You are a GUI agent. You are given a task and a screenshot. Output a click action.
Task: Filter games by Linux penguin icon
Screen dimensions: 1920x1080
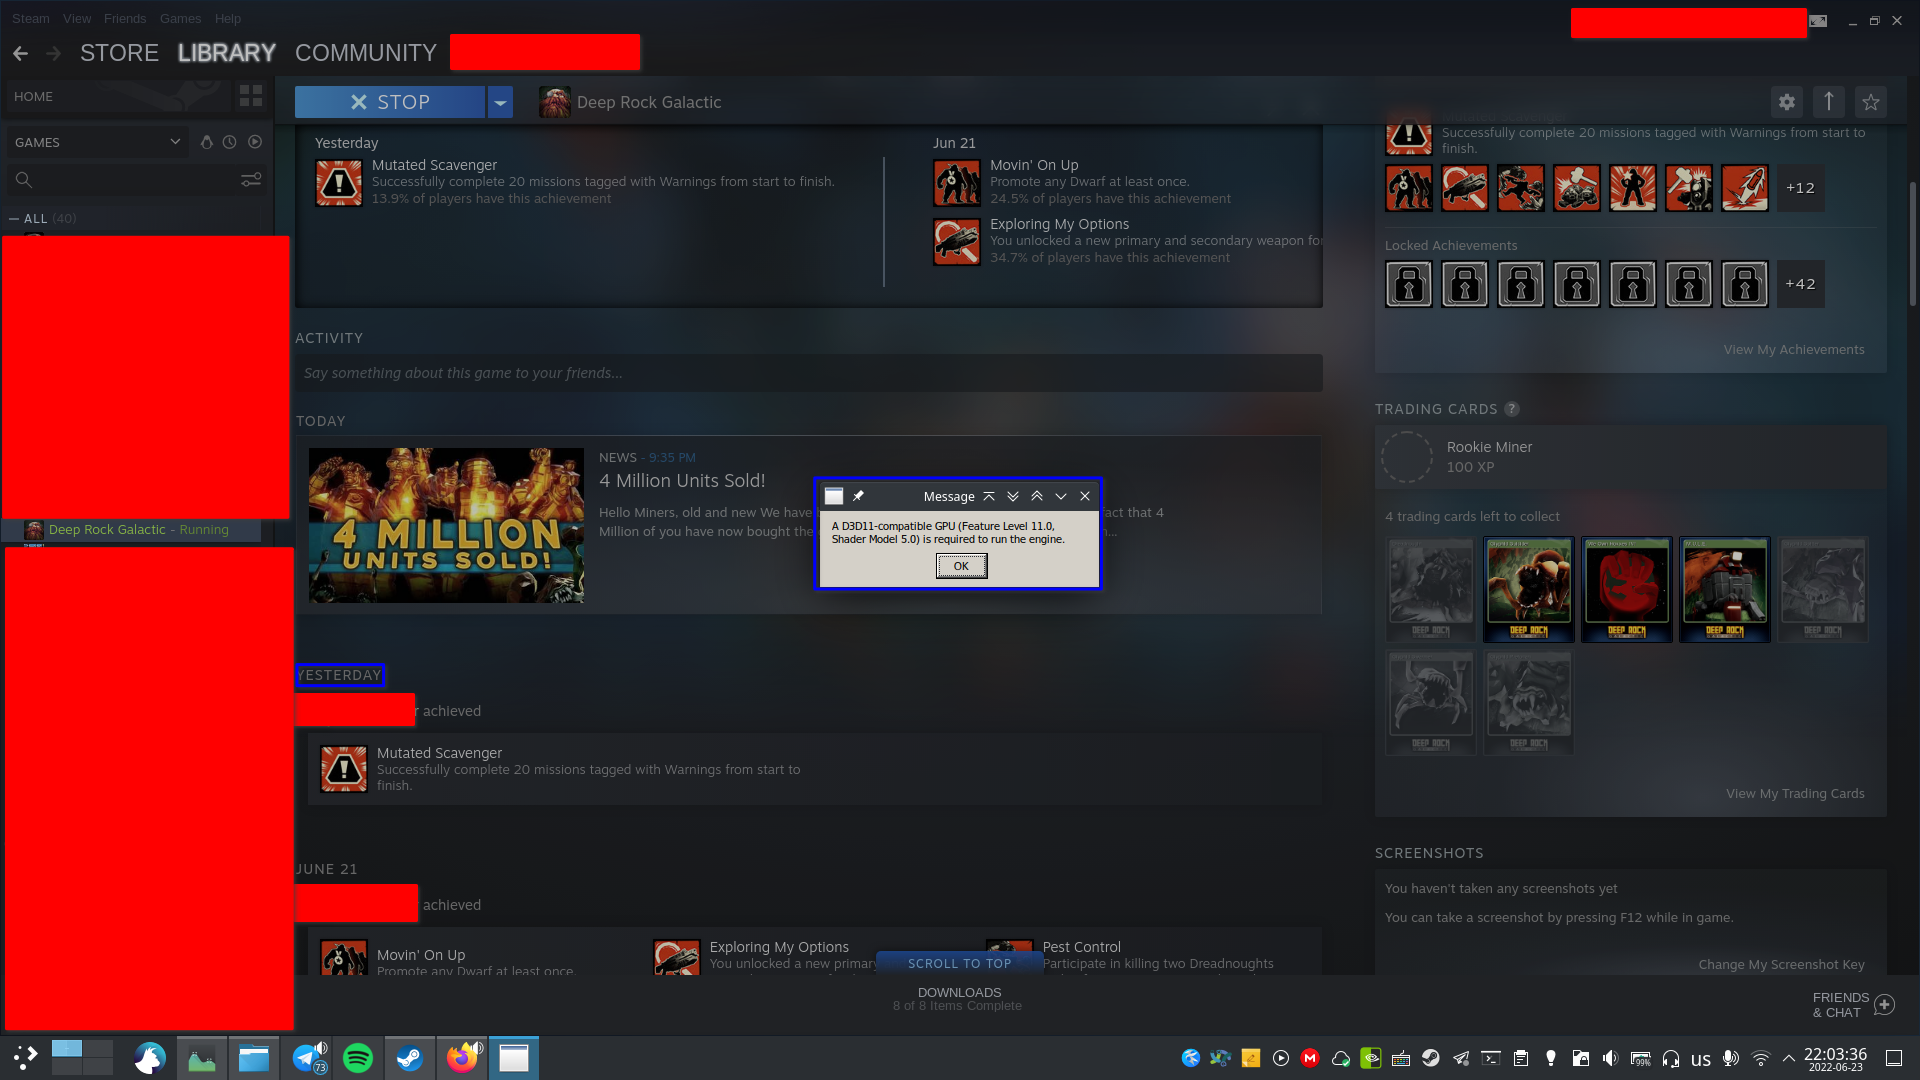click(x=206, y=142)
